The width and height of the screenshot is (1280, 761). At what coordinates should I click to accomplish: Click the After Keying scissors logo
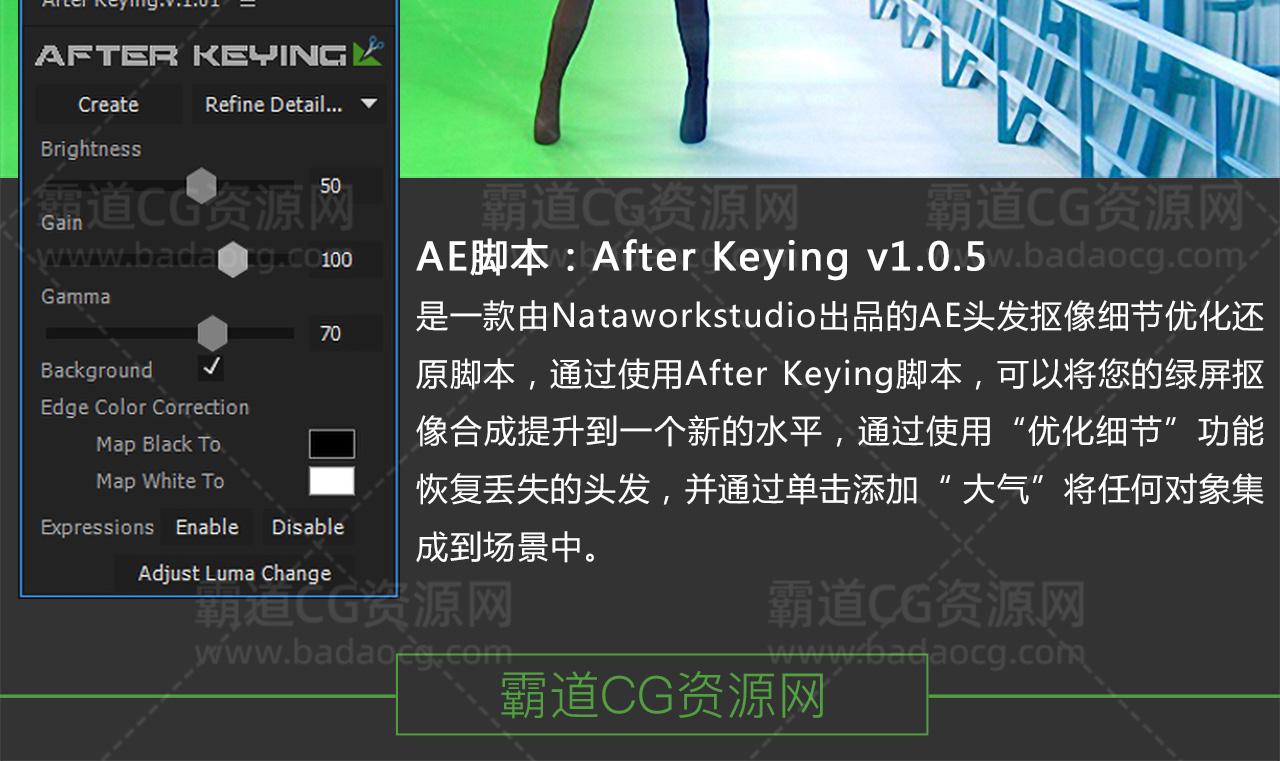(366, 52)
